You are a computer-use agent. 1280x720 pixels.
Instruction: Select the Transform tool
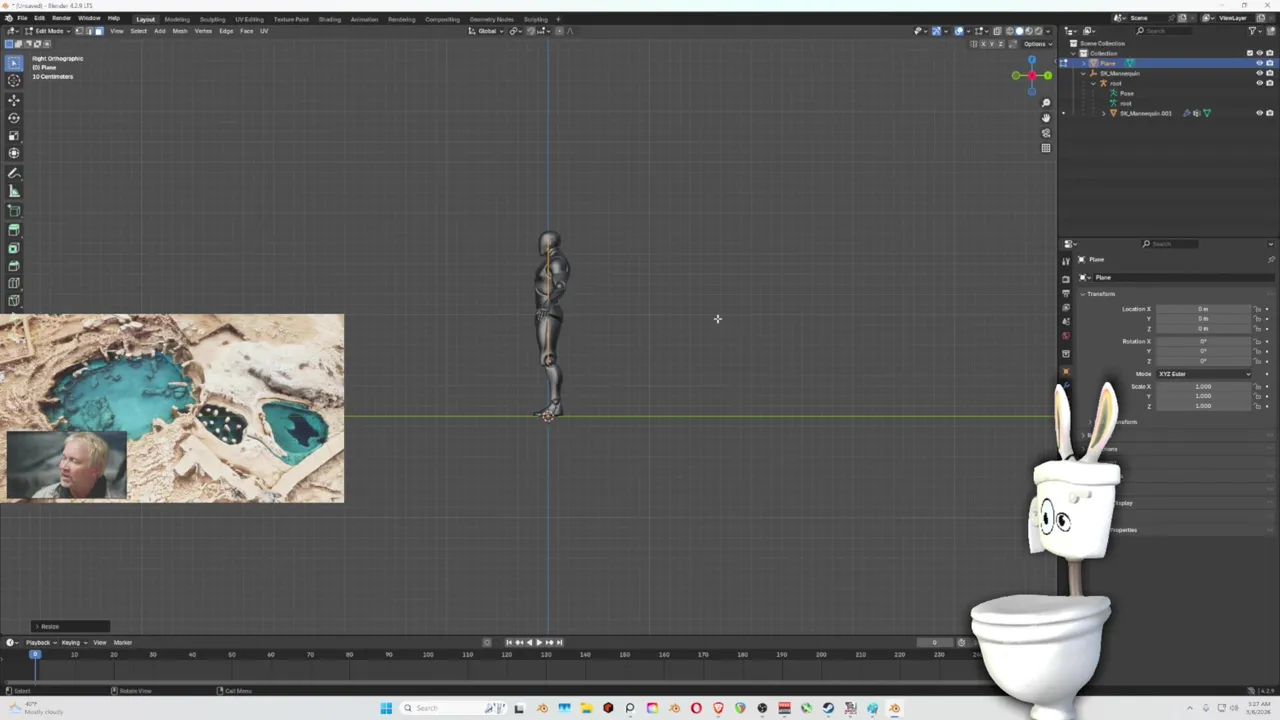click(14, 153)
